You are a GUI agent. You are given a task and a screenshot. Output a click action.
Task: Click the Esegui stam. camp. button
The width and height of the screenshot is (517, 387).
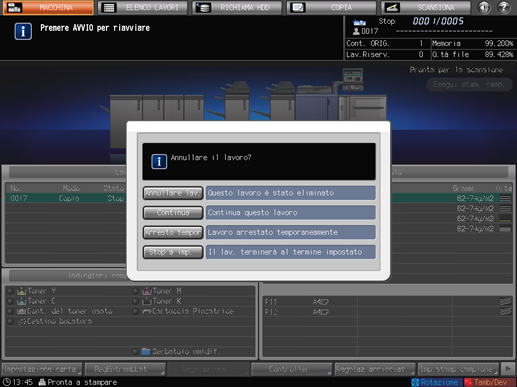point(469,84)
